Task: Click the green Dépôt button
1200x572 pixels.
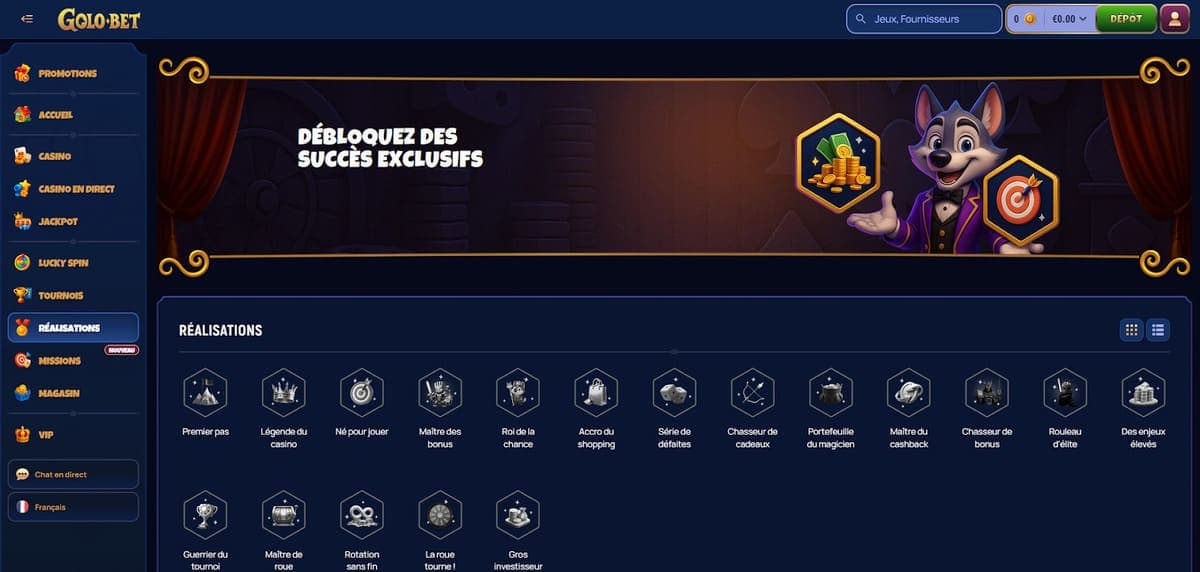Action: pyautogui.click(x=1126, y=19)
